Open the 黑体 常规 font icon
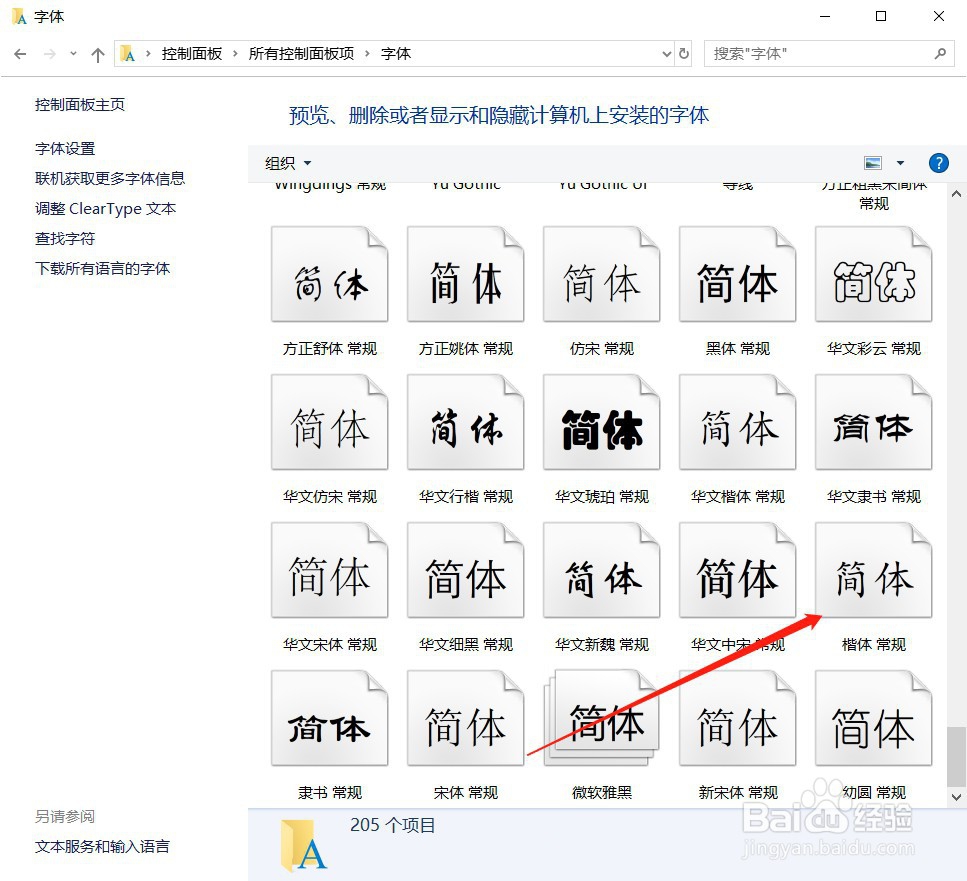This screenshot has width=967, height=881. 737,273
